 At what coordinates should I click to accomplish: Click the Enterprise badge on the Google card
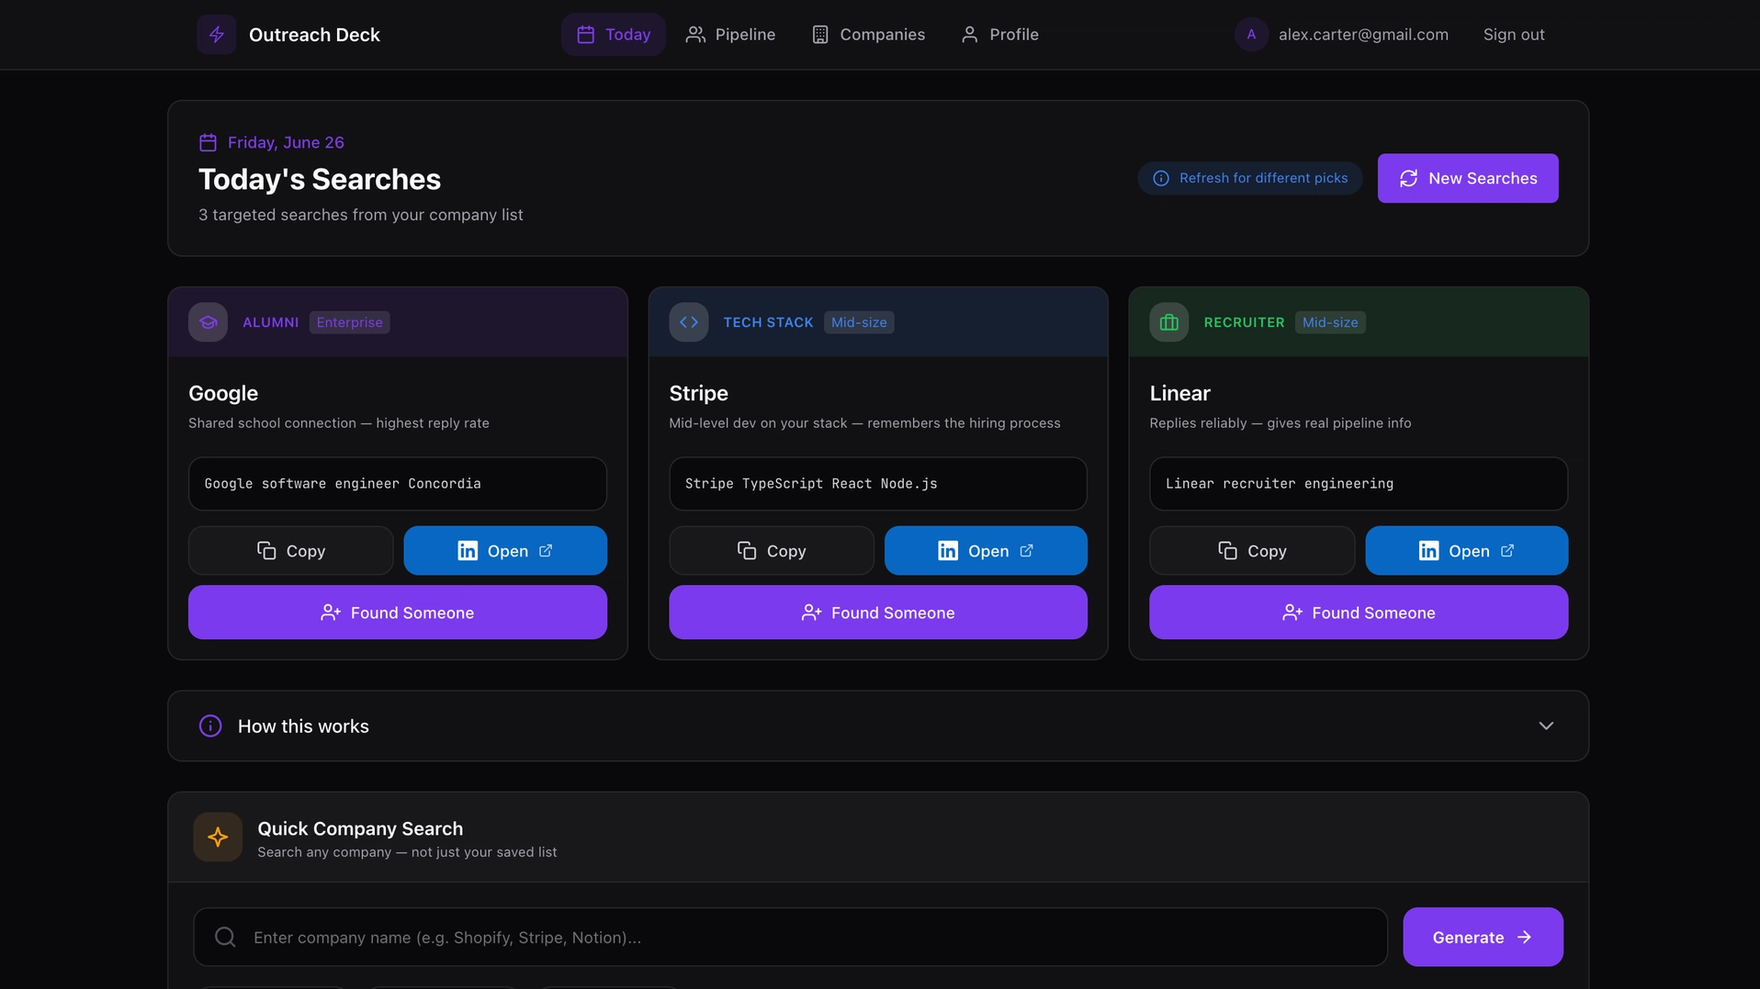[349, 322]
